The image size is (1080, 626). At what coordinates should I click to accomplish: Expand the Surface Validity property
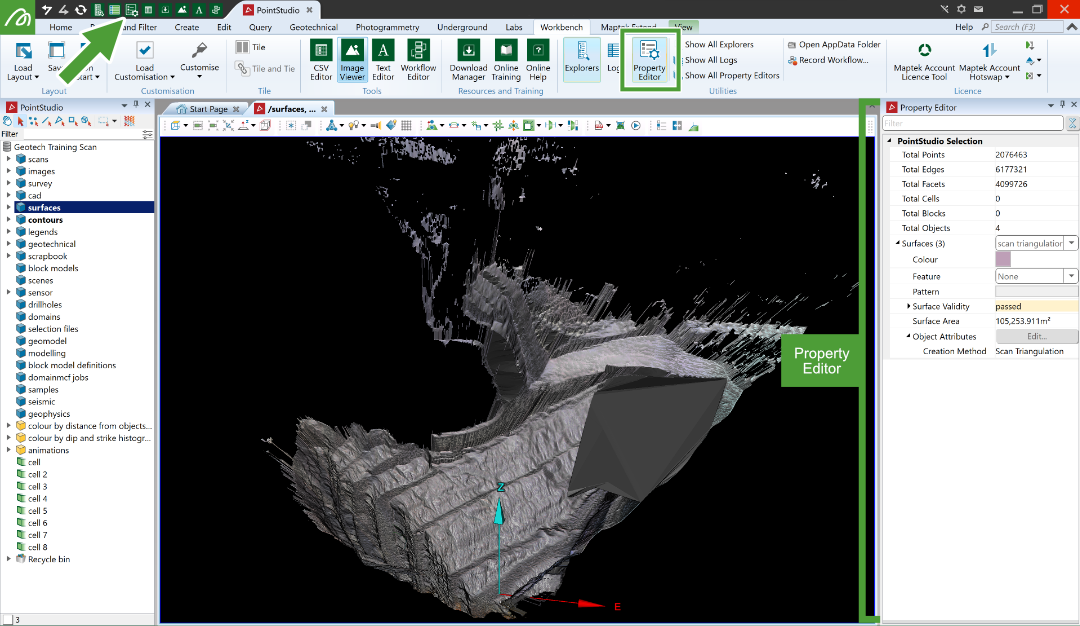point(908,306)
